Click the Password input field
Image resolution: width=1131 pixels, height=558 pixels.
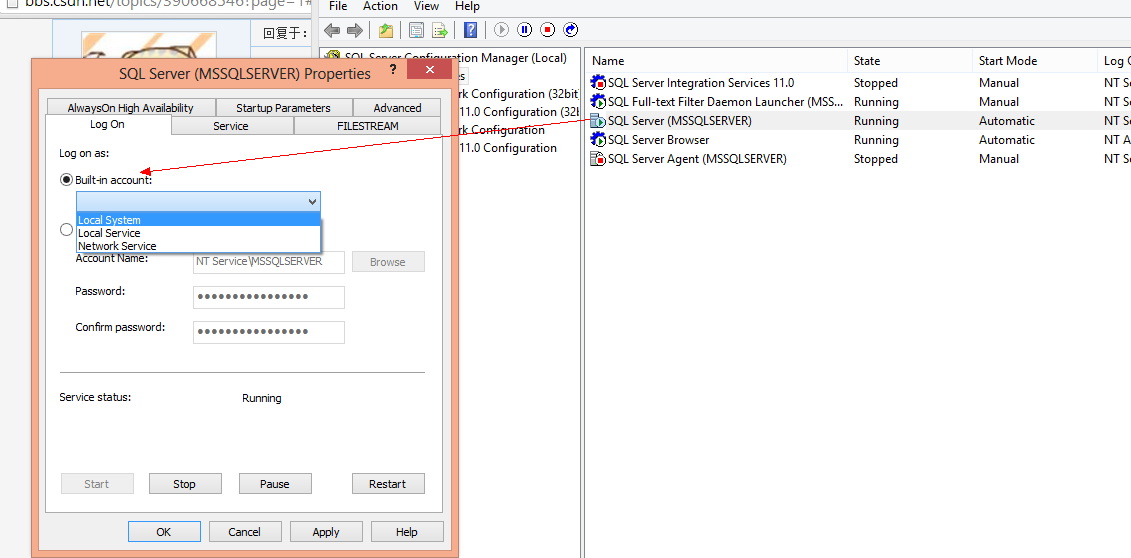[269, 297]
